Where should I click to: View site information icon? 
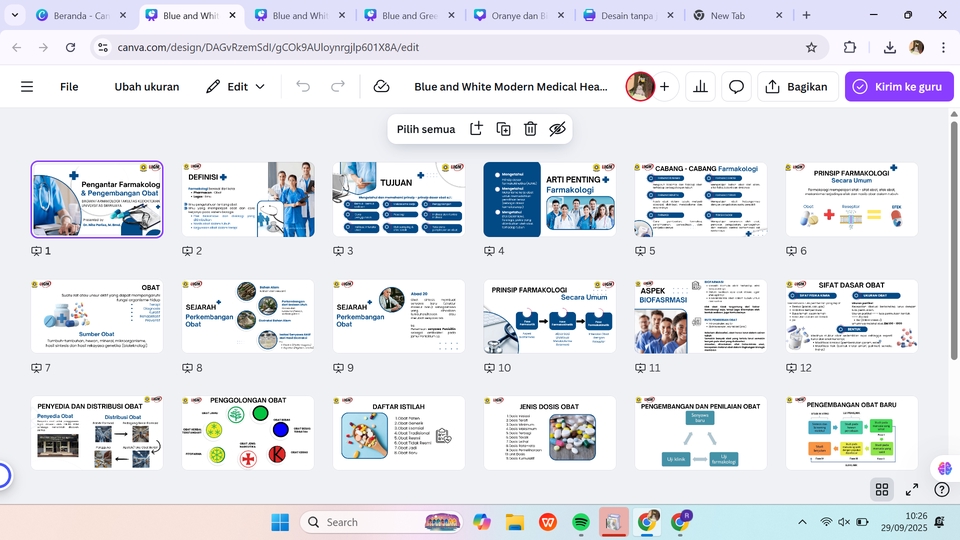(x=103, y=47)
